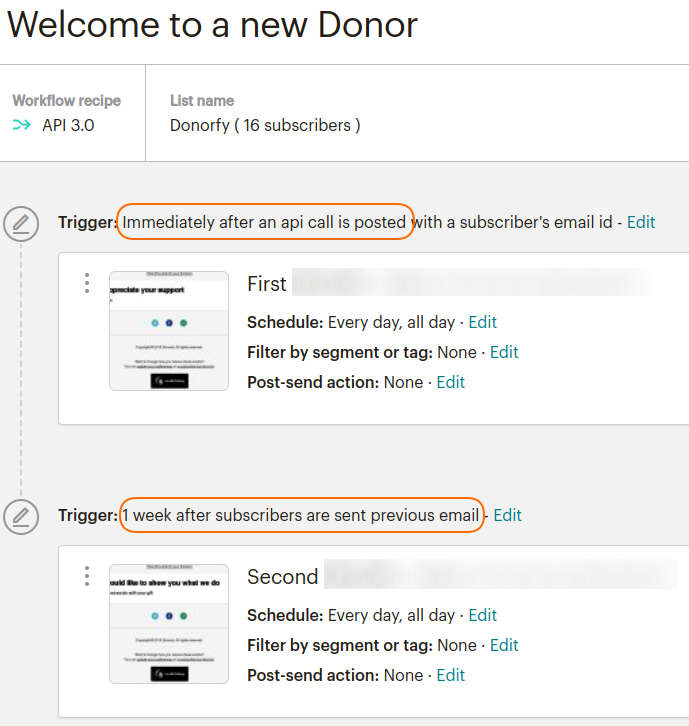Open the Second email thumbnail preview
Screen dimensions: 689x726
(x=169, y=624)
